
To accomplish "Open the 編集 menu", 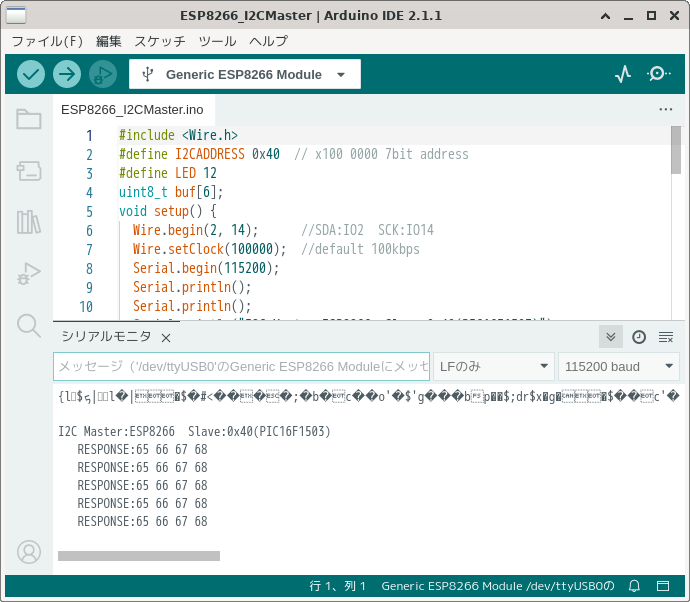I will pos(109,41).
